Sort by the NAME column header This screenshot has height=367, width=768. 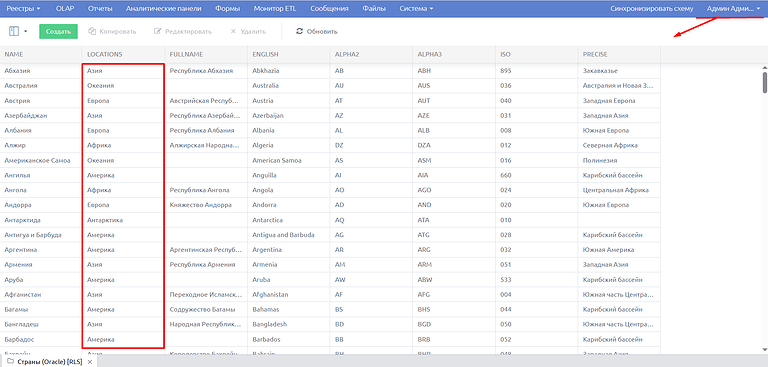coord(41,54)
